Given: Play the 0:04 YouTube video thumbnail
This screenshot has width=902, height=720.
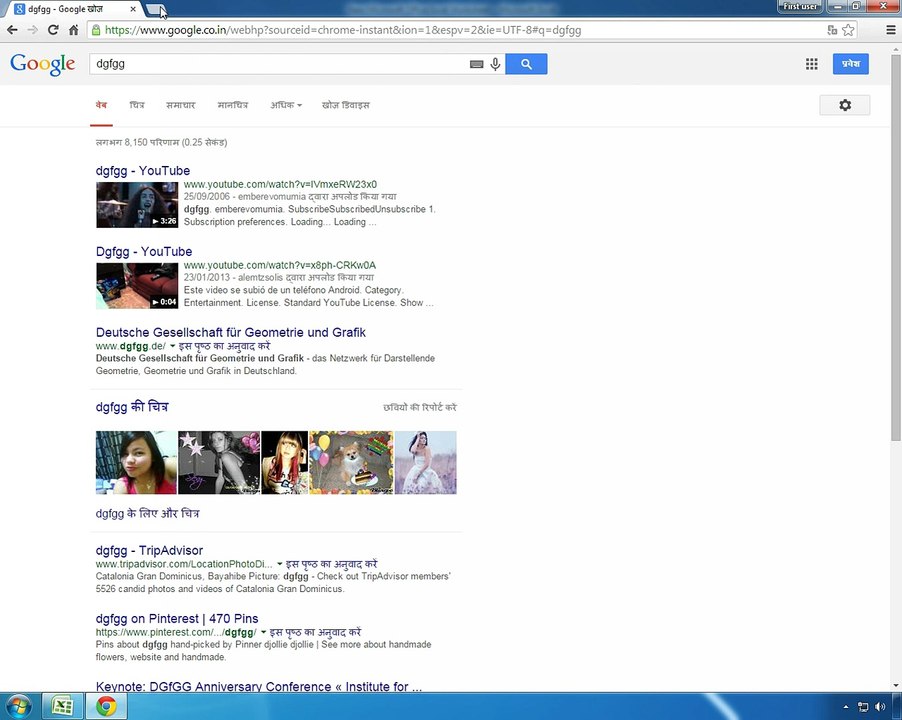Looking at the screenshot, I should point(137,286).
